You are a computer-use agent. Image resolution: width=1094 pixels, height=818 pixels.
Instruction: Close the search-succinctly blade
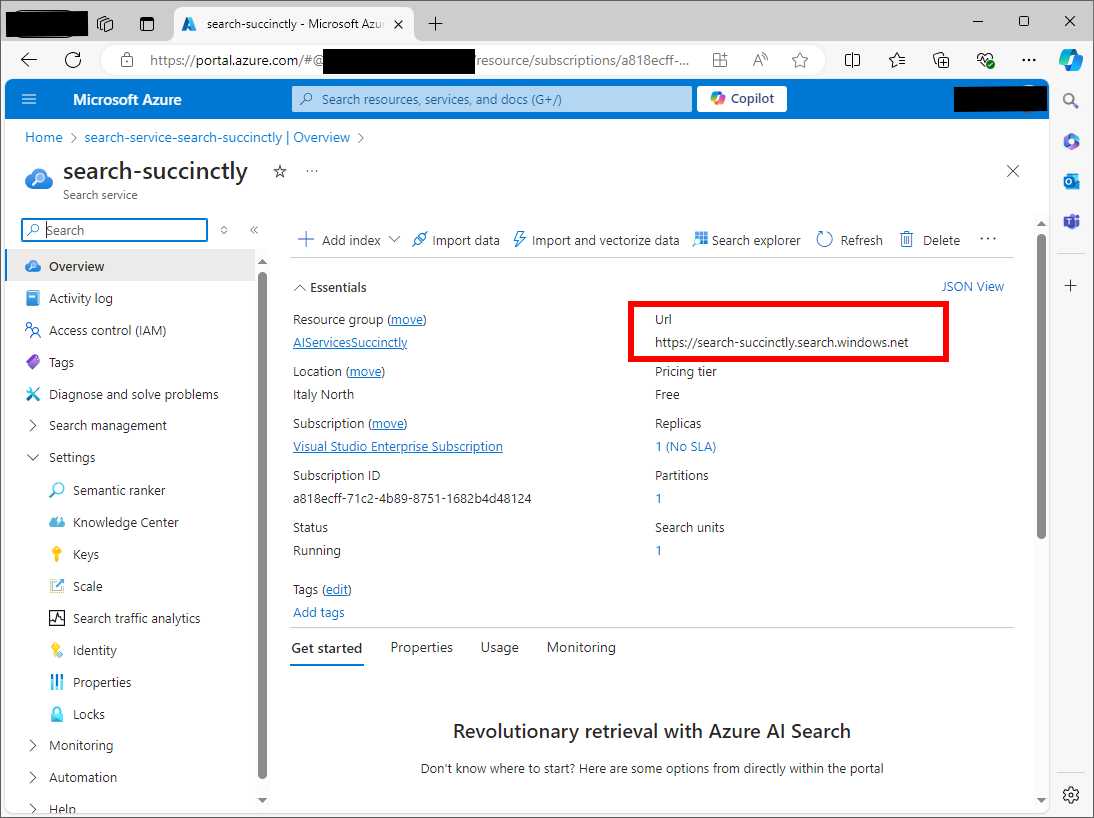tap(1013, 171)
